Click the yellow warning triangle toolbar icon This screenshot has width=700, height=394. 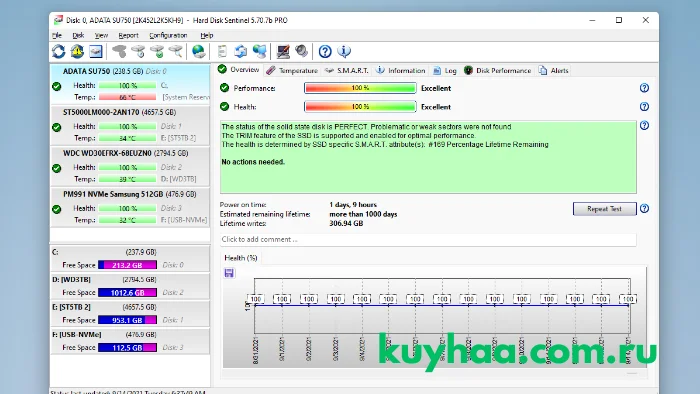(x=77, y=52)
